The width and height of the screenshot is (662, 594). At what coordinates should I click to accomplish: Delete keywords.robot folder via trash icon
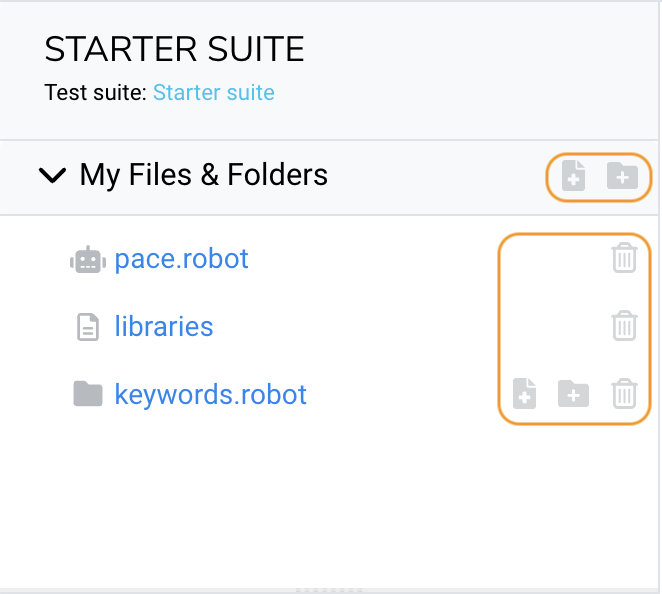[x=624, y=393]
